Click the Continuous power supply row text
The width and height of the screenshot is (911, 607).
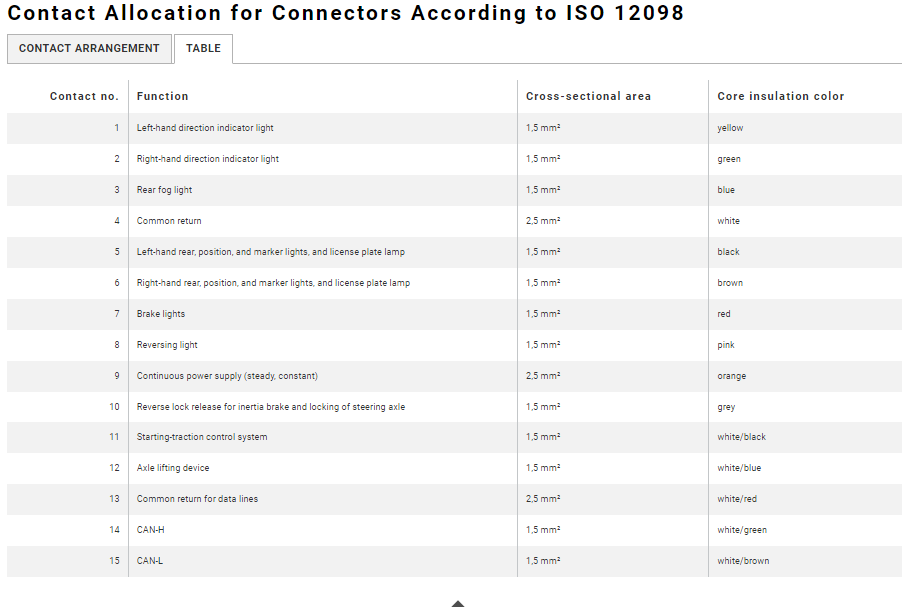pos(227,376)
